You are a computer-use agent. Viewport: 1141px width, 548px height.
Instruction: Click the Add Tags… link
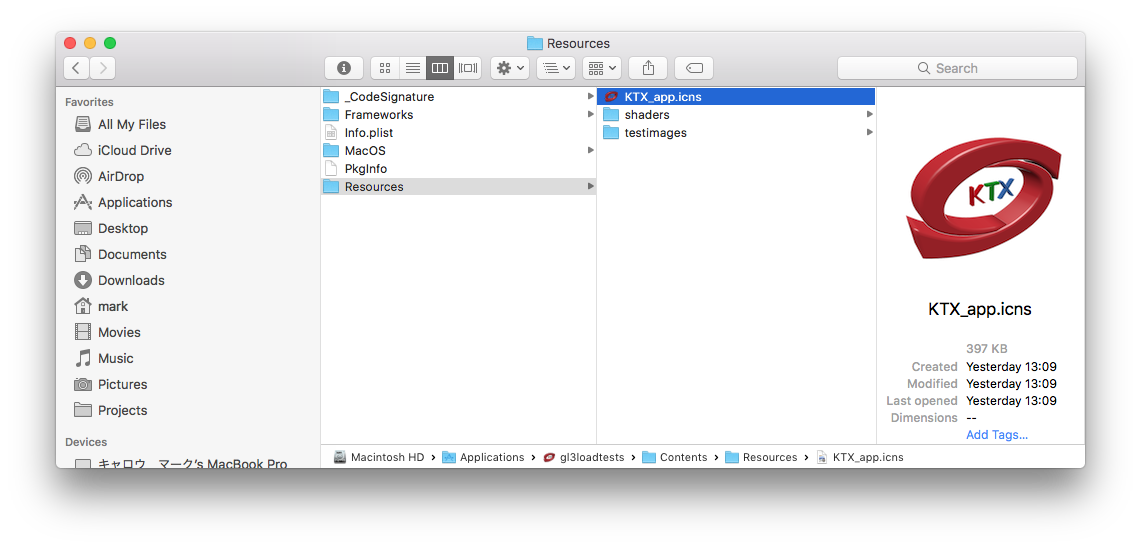pos(996,434)
